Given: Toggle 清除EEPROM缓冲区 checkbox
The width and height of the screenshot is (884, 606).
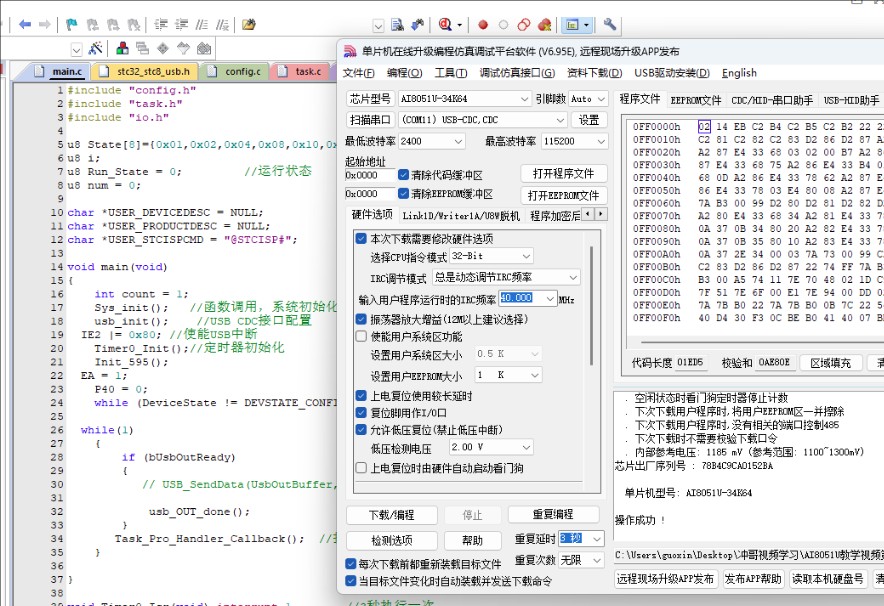Looking at the screenshot, I should click(x=403, y=193).
